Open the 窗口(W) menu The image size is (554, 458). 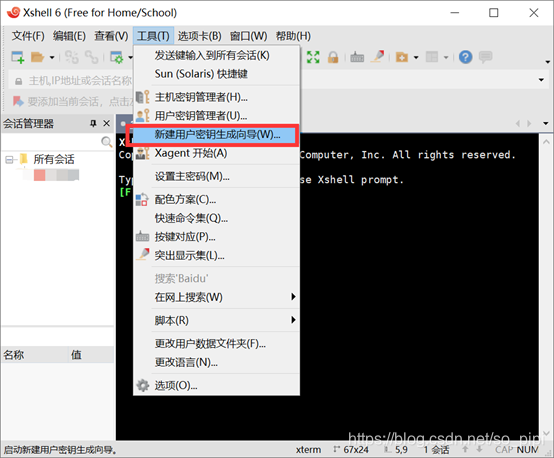click(248, 36)
